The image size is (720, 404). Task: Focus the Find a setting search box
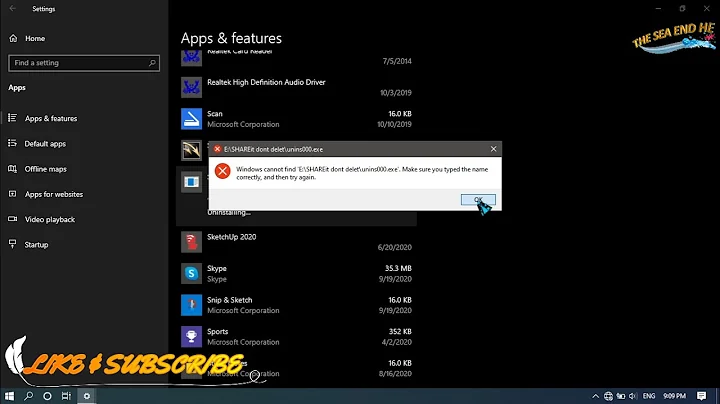(x=84, y=63)
